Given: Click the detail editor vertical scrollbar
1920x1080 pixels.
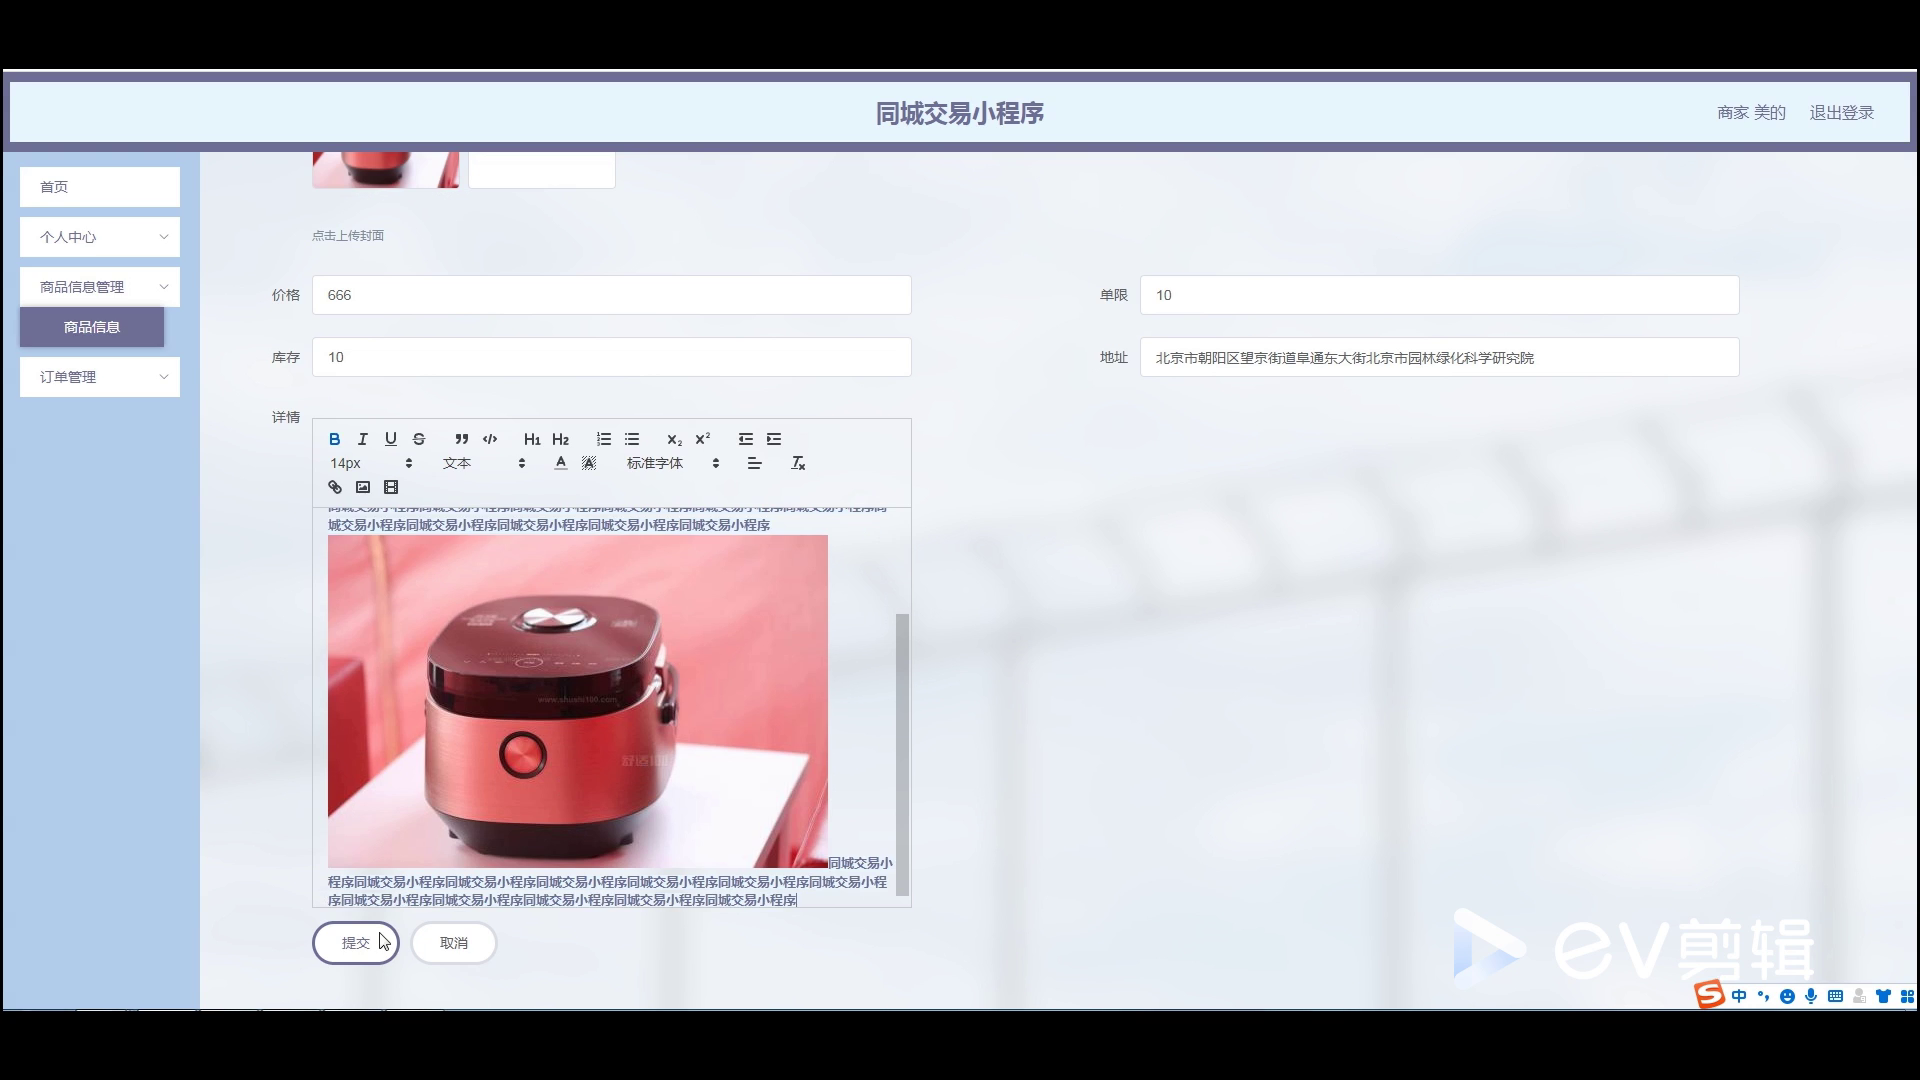Looking at the screenshot, I should [x=902, y=754].
